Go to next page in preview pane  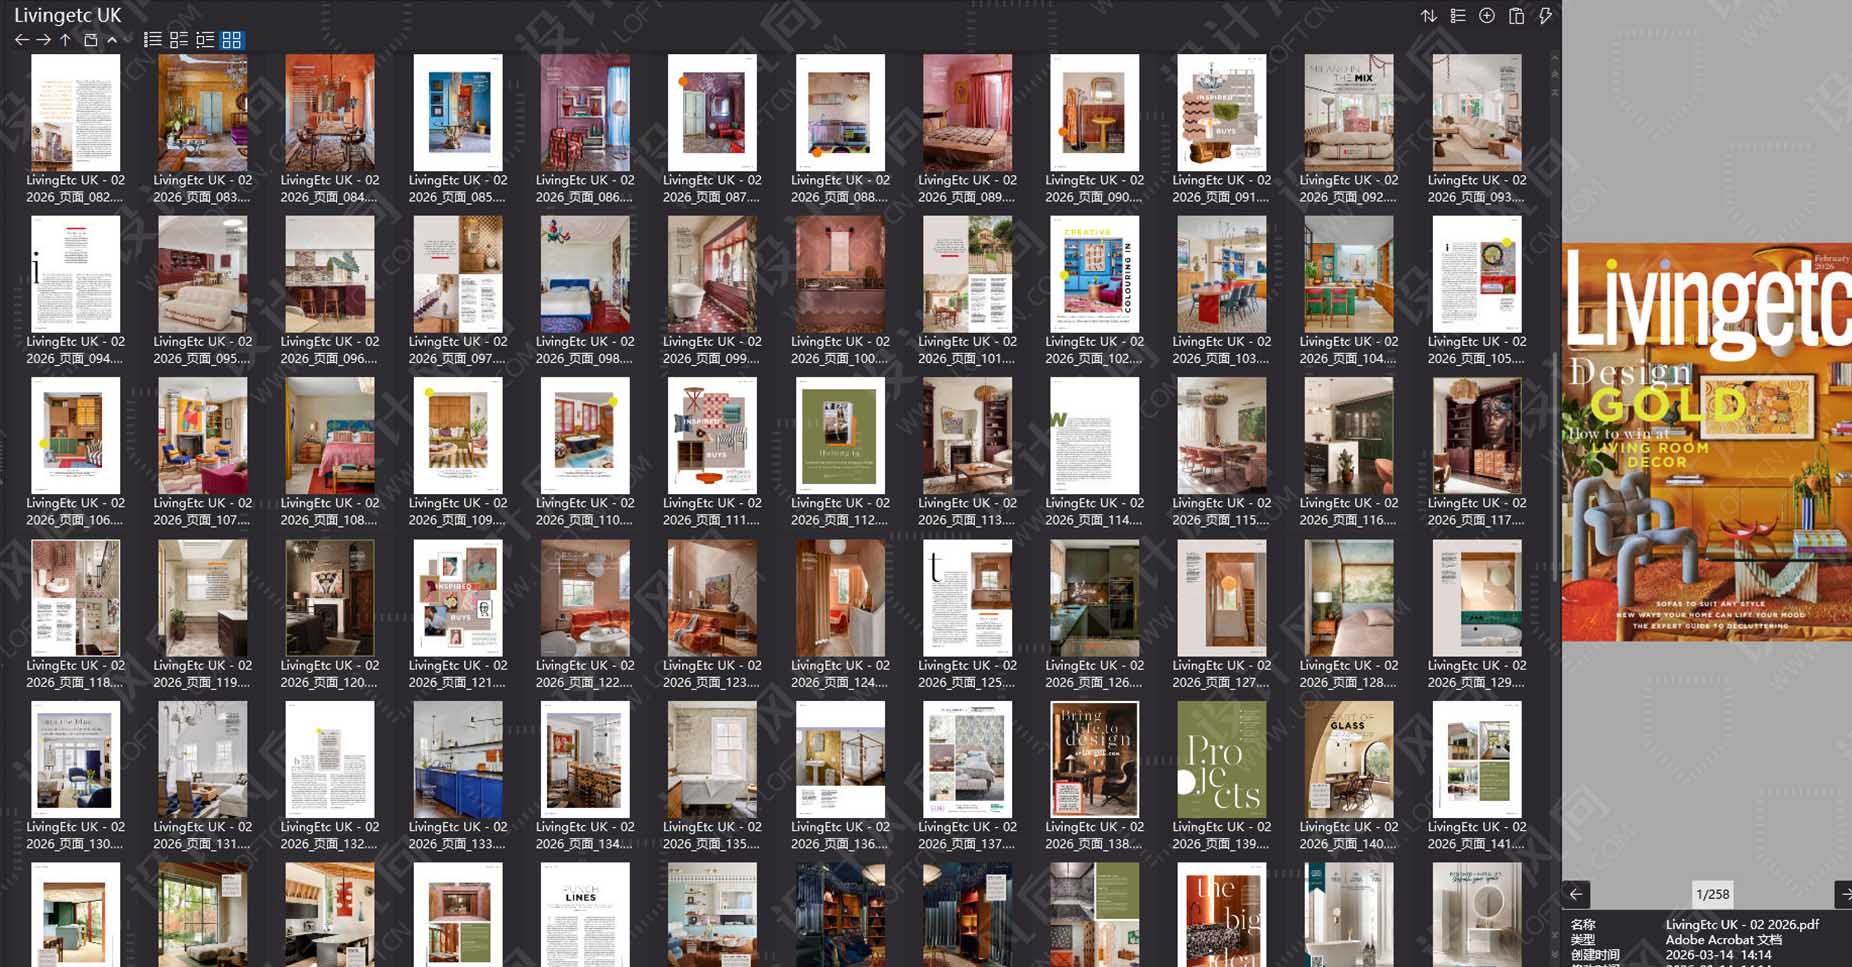[1844, 894]
